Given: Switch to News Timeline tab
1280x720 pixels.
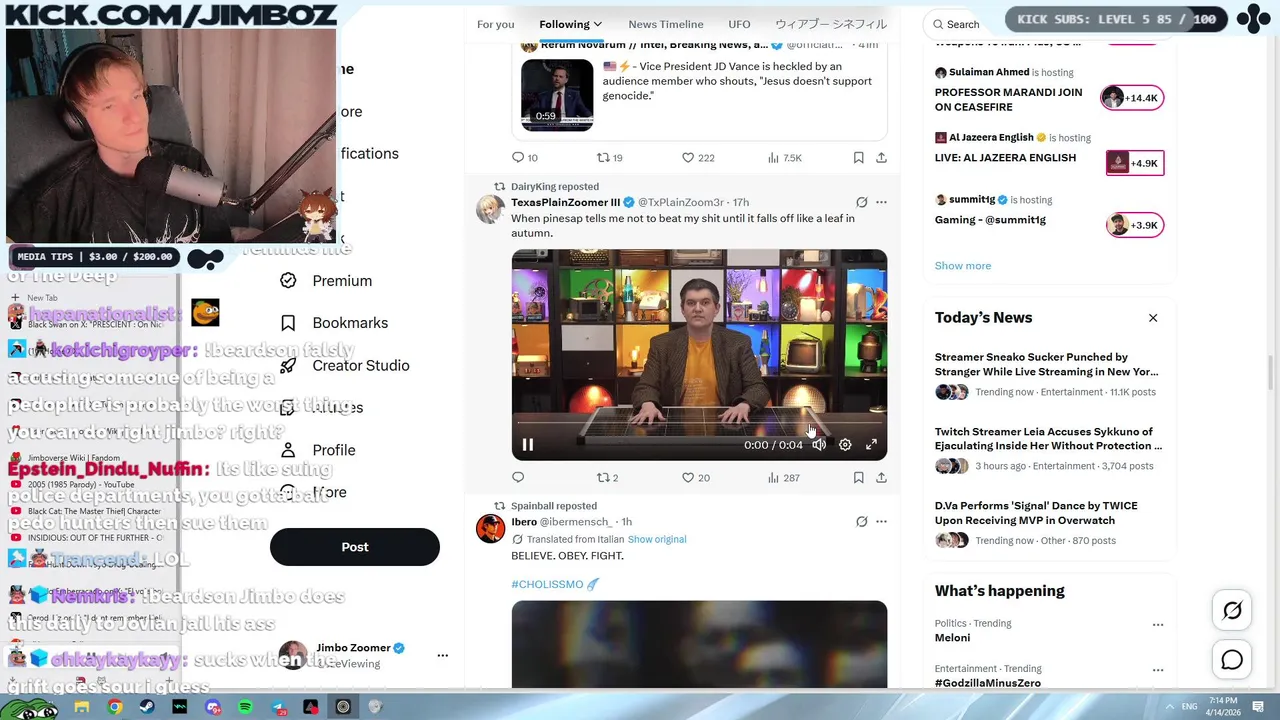Looking at the screenshot, I should 666,24.
